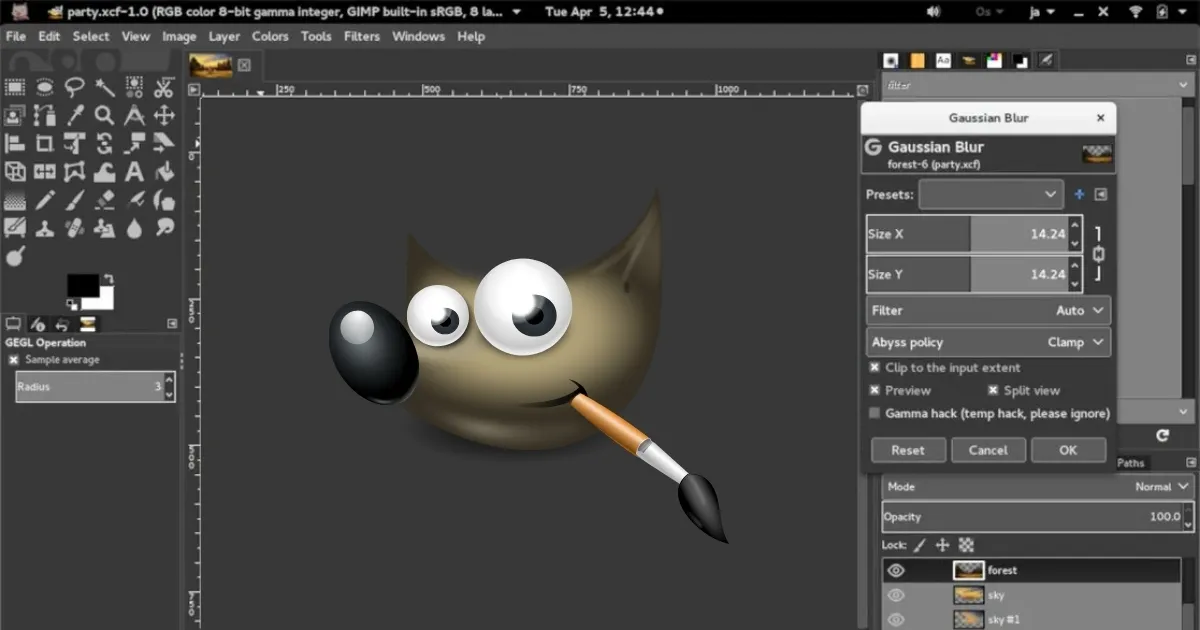Select the Smudge tool
1200x630 pixels.
click(x=165, y=229)
